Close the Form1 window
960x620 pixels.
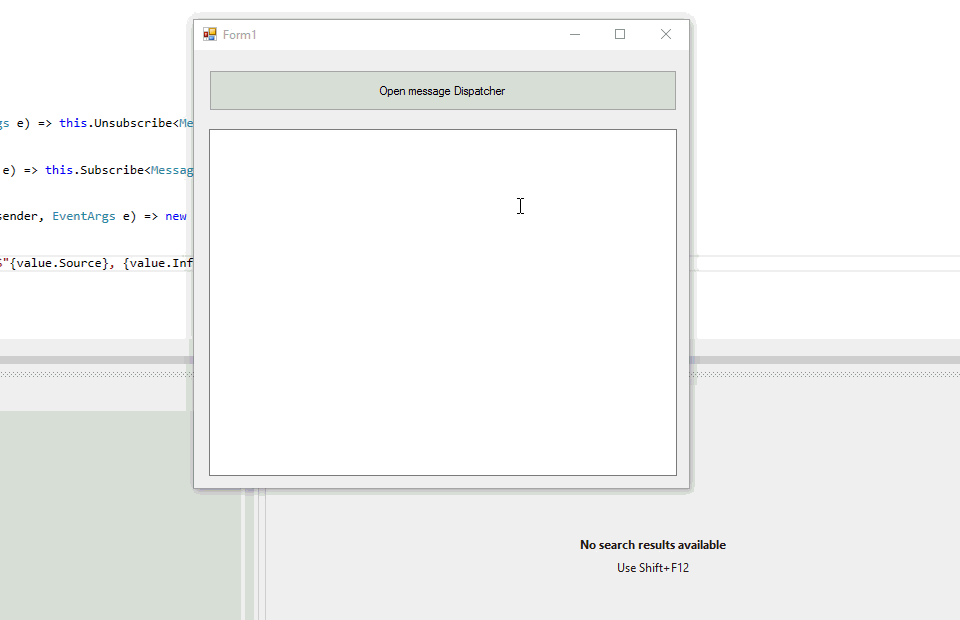coord(666,35)
